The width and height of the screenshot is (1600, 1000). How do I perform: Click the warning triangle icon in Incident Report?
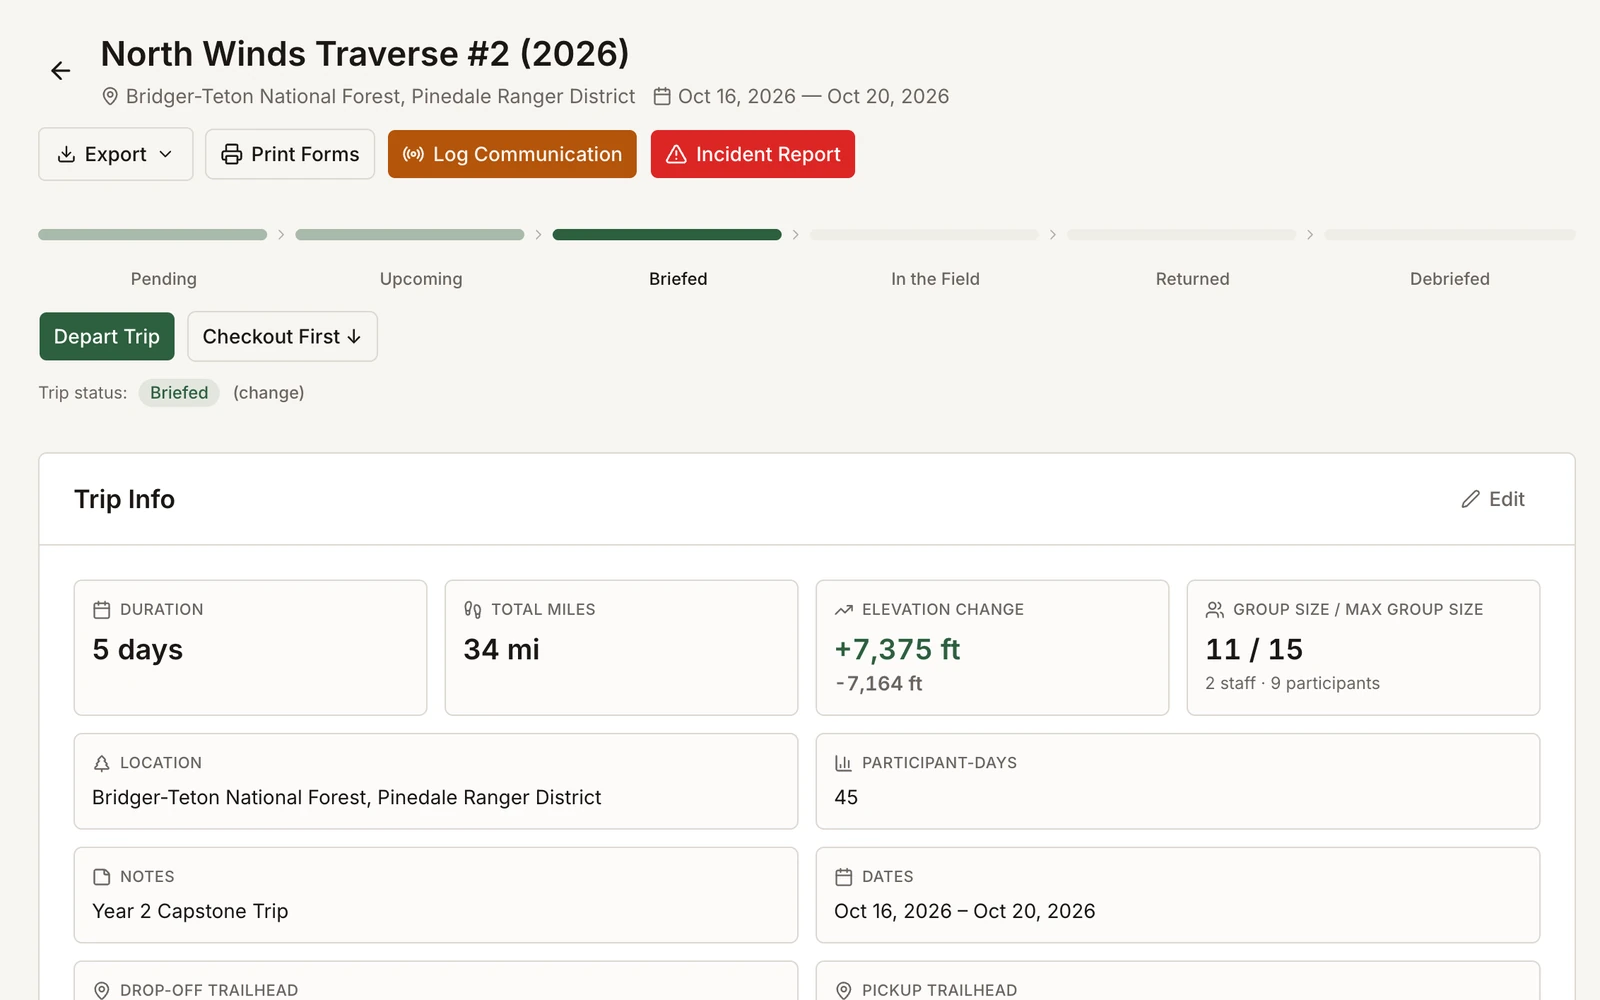tap(676, 154)
